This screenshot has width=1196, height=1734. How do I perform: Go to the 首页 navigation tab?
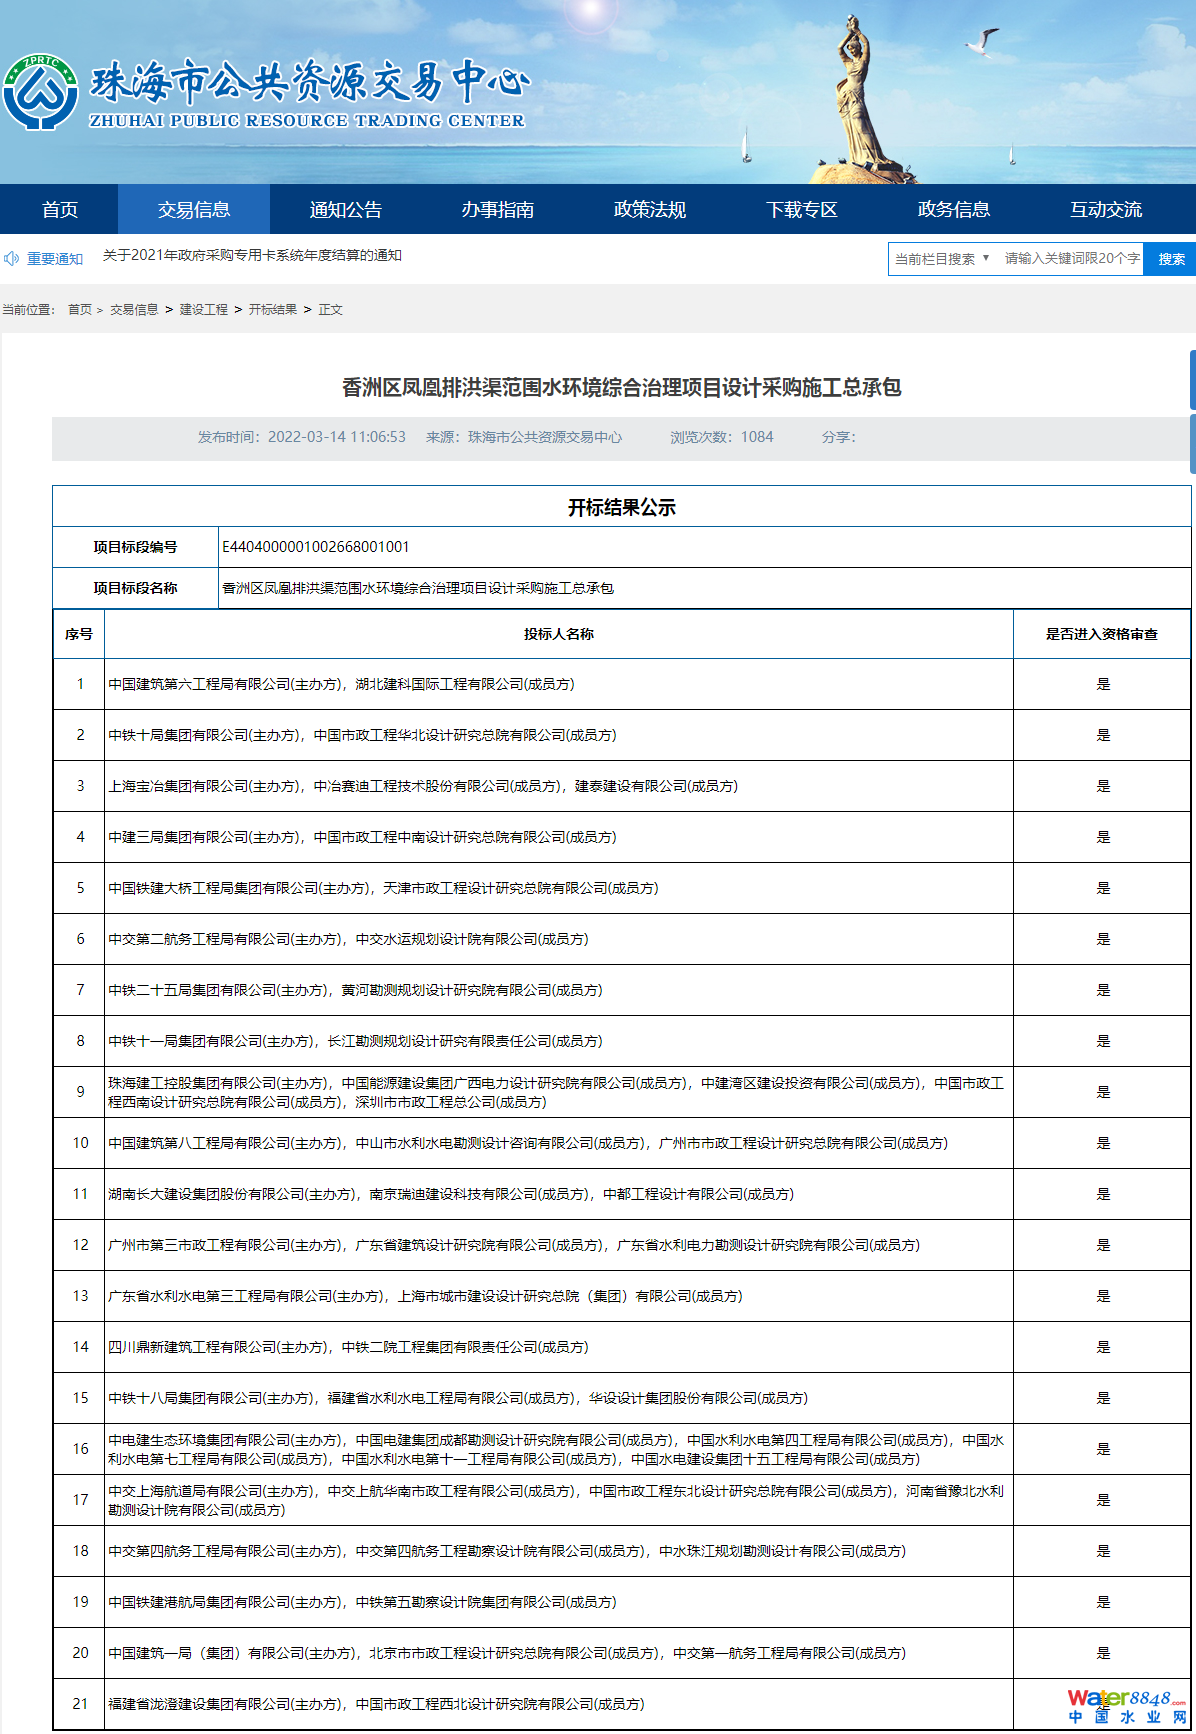(x=60, y=210)
